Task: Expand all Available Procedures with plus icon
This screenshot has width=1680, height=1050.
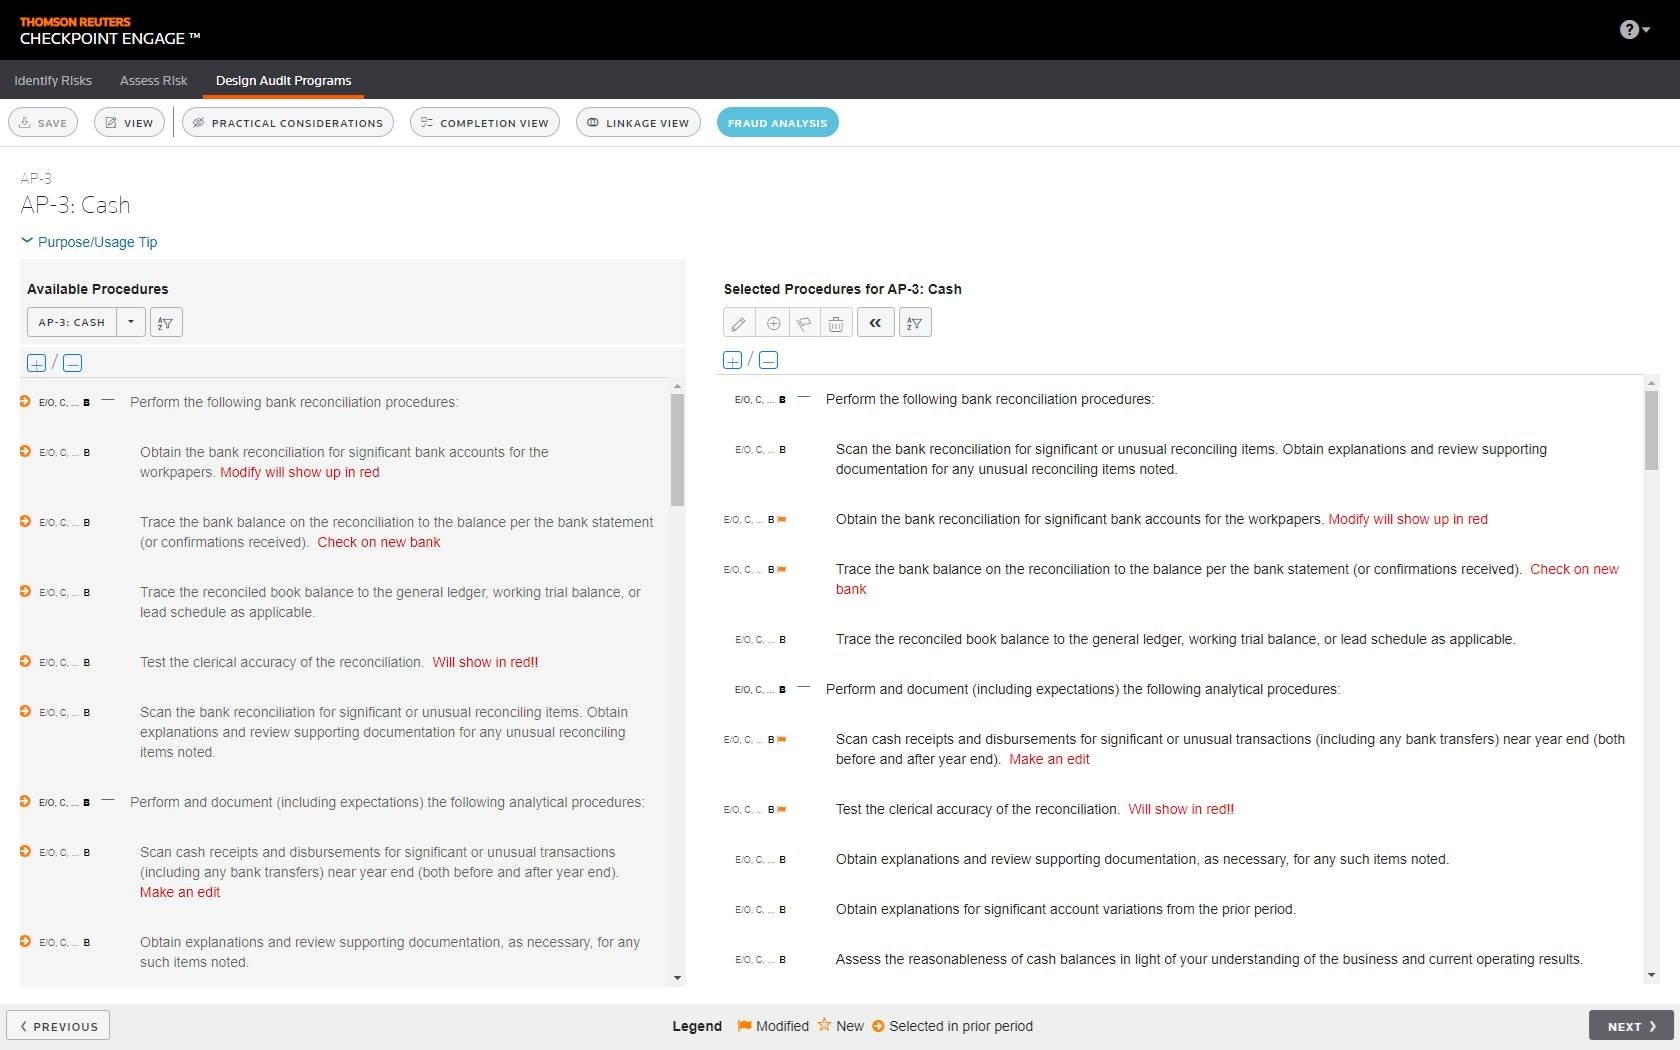Action: [36, 363]
